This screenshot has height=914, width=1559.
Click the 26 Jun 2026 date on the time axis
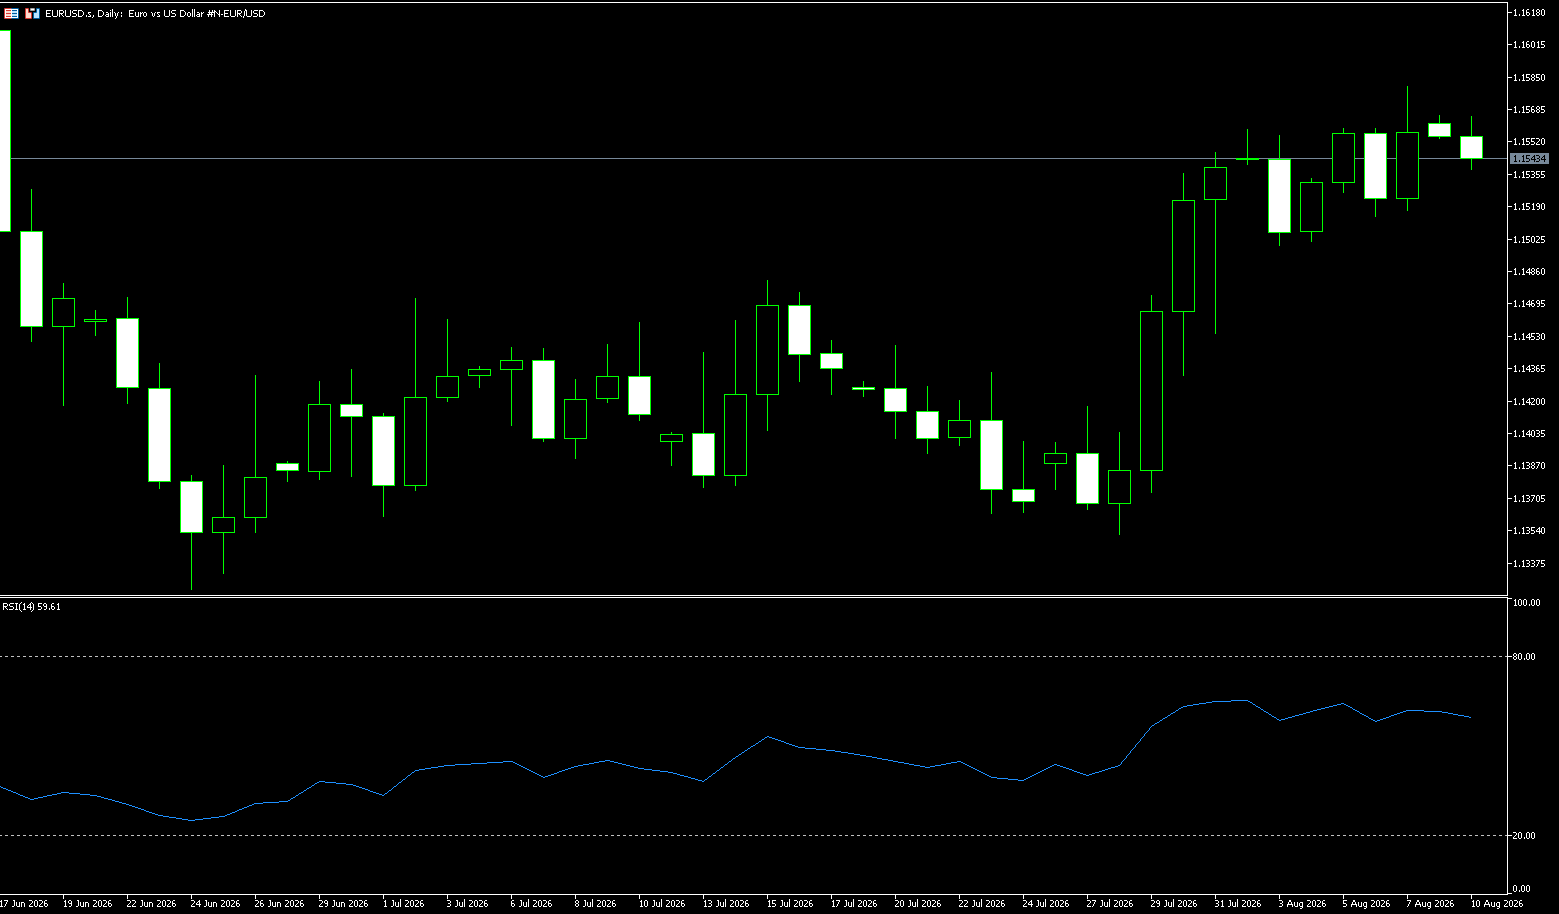coord(280,904)
